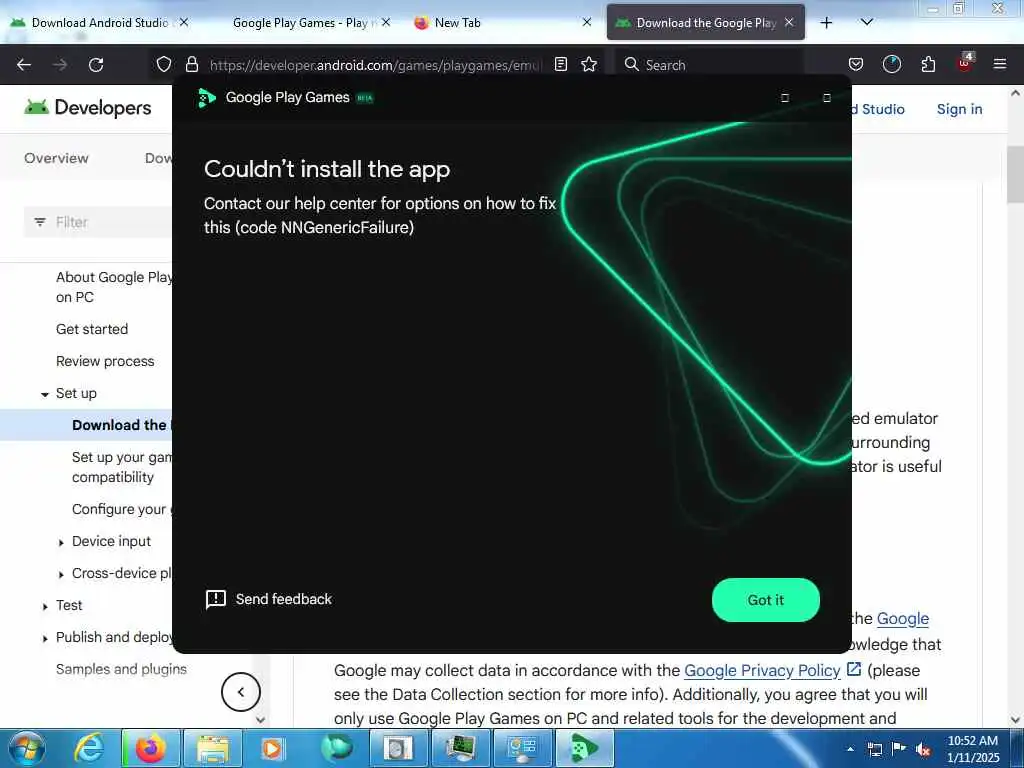The width and height of the screenshot is (1024, 768).
Task: Go forward with browser forward arrow
Action: pyautogui.click(x=60, y=65)
